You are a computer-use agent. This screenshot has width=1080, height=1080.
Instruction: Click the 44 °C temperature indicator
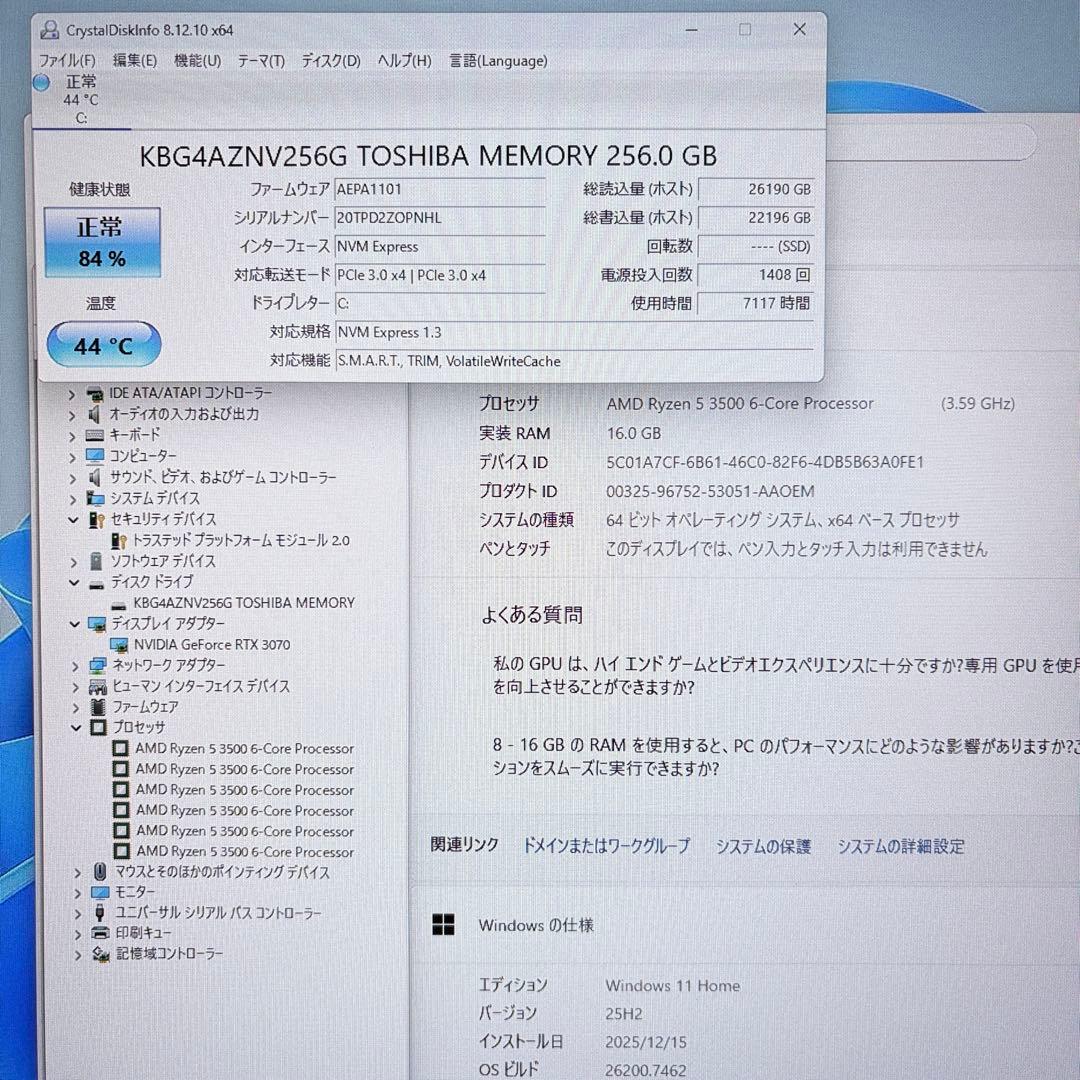coord(103,344)
